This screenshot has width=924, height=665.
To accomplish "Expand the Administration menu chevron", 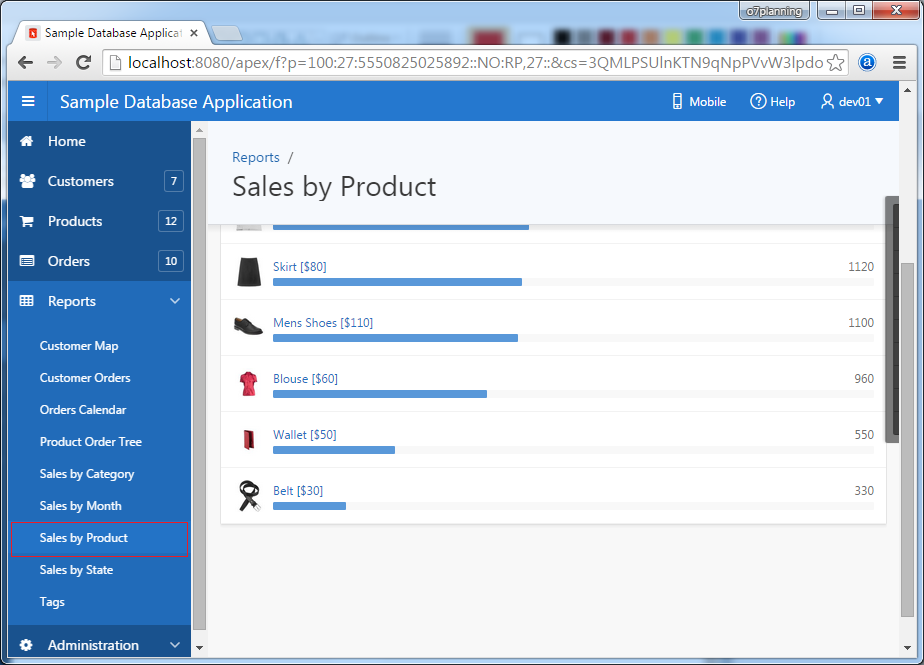I will [x=175, y=645].
